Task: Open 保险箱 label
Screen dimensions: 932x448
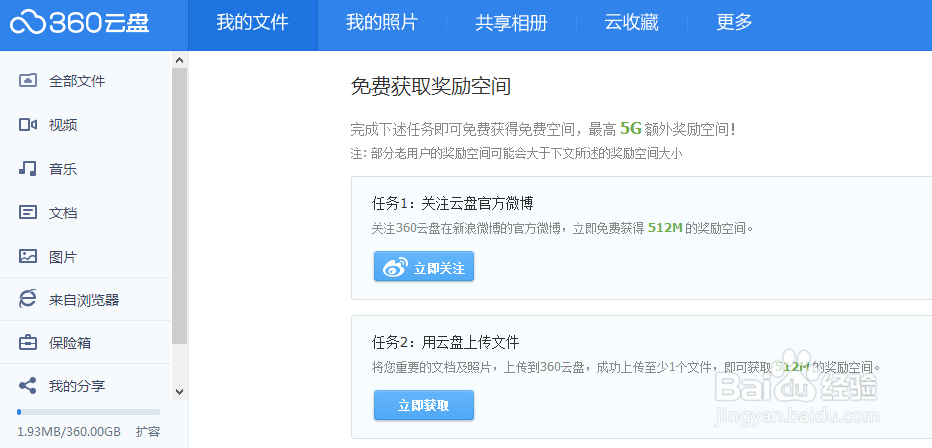Action: pos(70,343)
